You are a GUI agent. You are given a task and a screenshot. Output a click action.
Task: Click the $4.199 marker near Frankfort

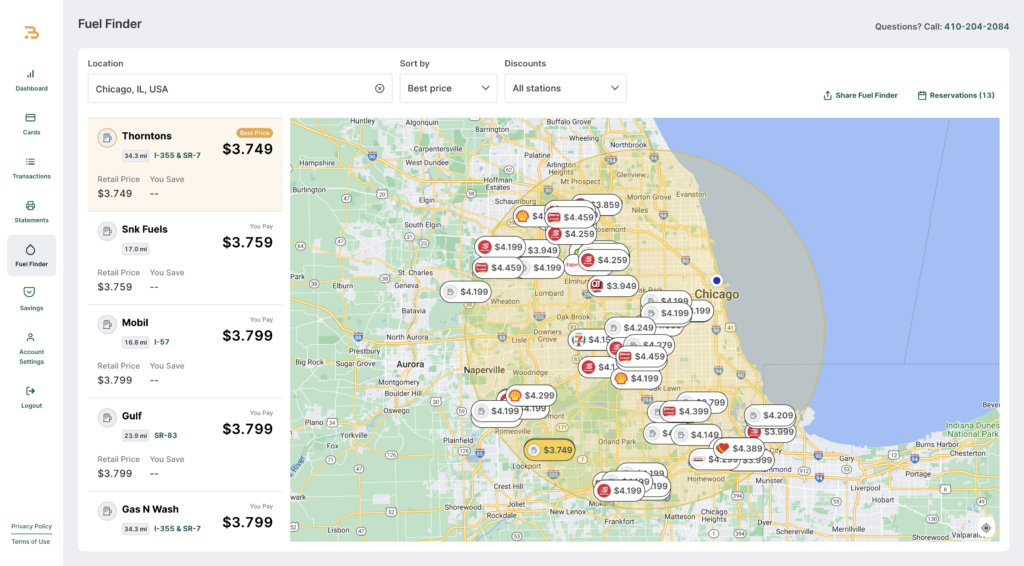[620, 490]
